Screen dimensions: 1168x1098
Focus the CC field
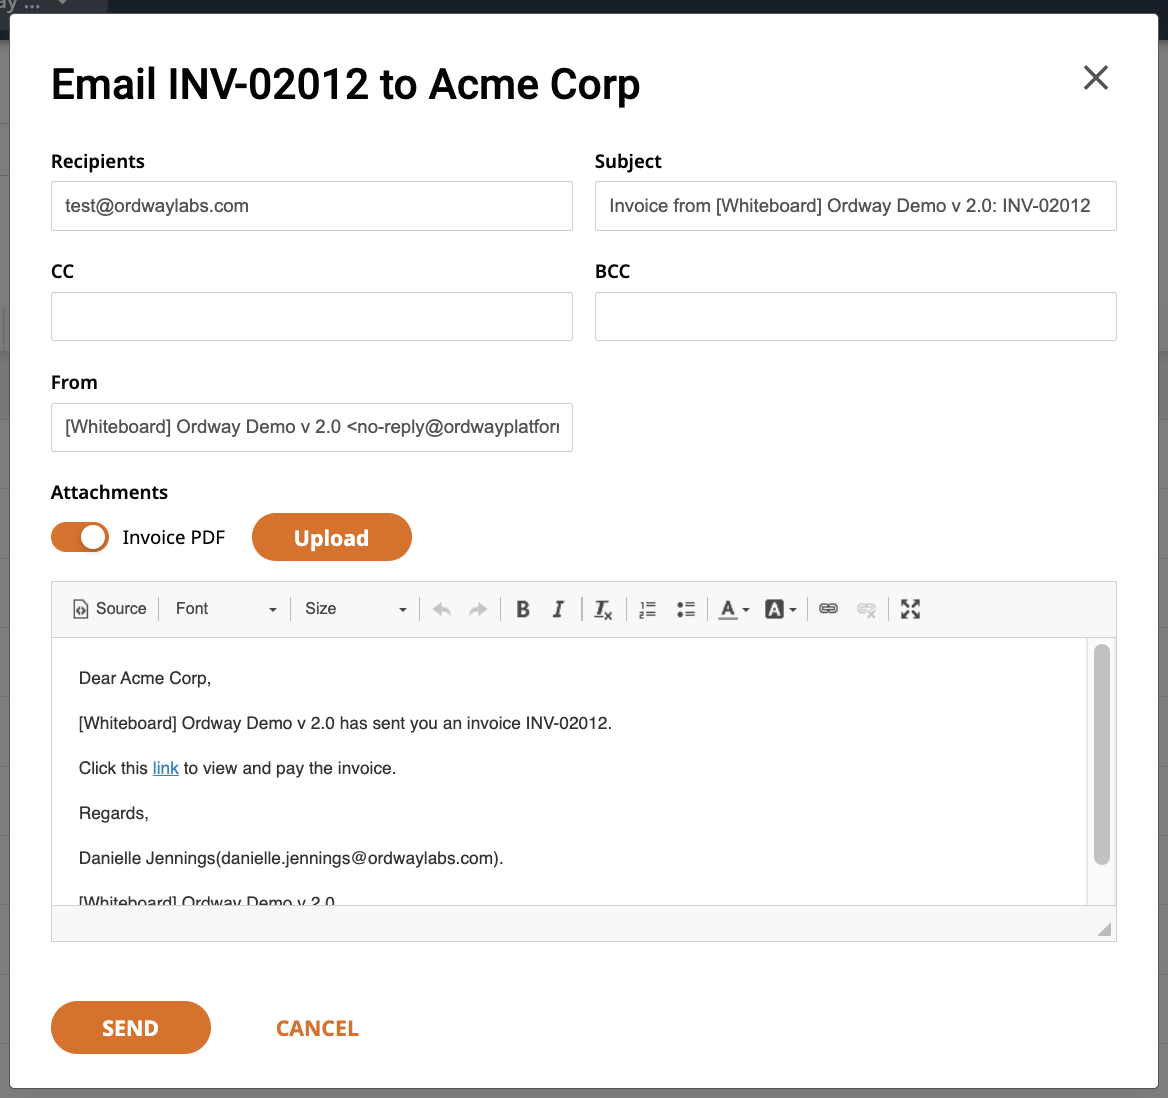pos(311,317)
